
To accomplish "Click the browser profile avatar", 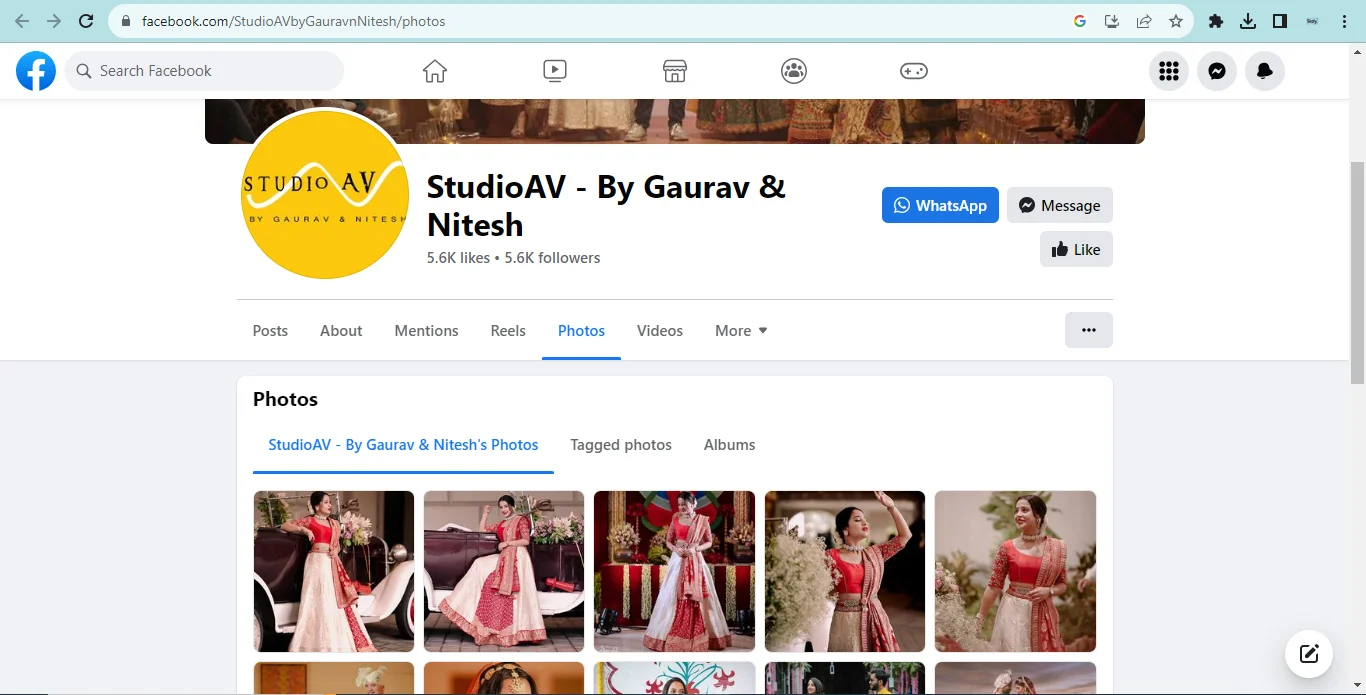I will point(1313,21).
